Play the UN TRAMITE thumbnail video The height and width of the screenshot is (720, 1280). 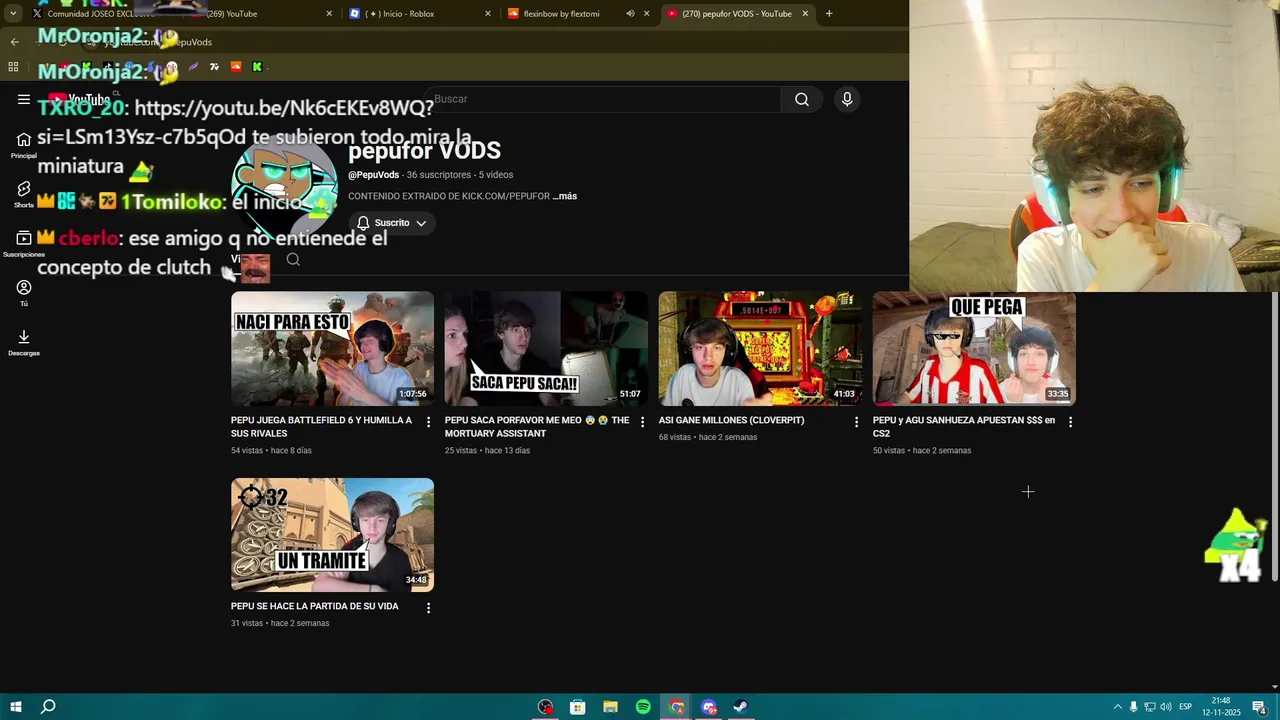coord(332,535)
